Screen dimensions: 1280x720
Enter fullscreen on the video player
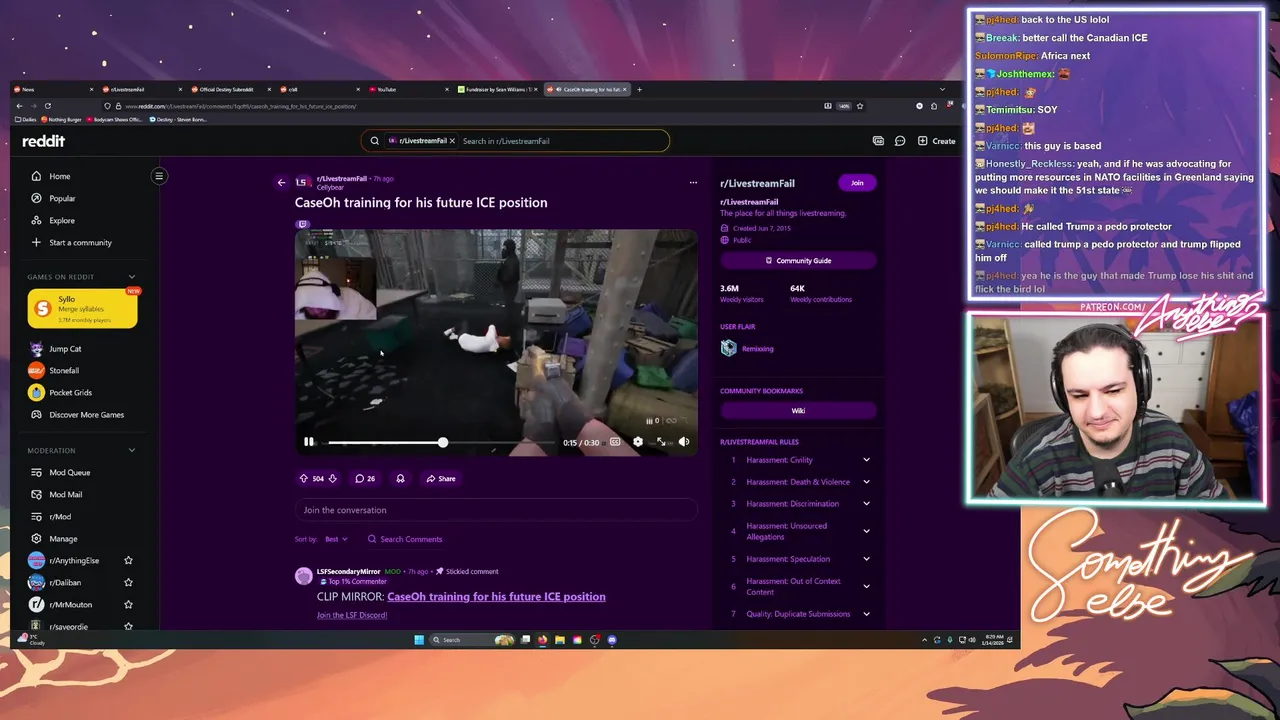tap(661, 442)
